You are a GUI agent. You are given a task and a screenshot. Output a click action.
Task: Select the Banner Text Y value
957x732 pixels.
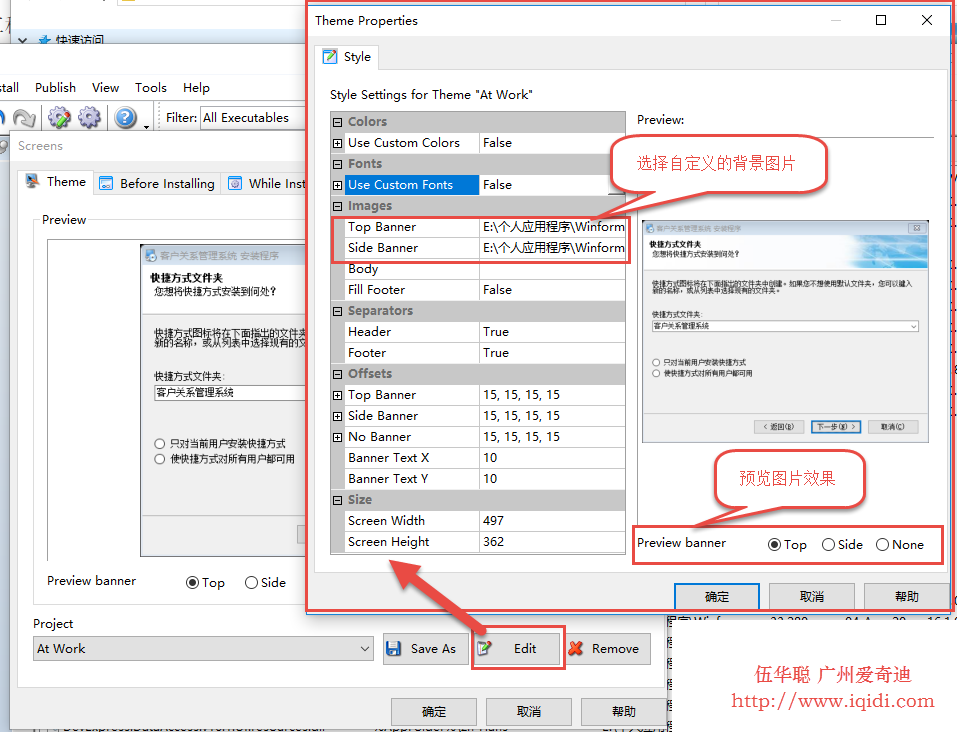tap(552, 479)
